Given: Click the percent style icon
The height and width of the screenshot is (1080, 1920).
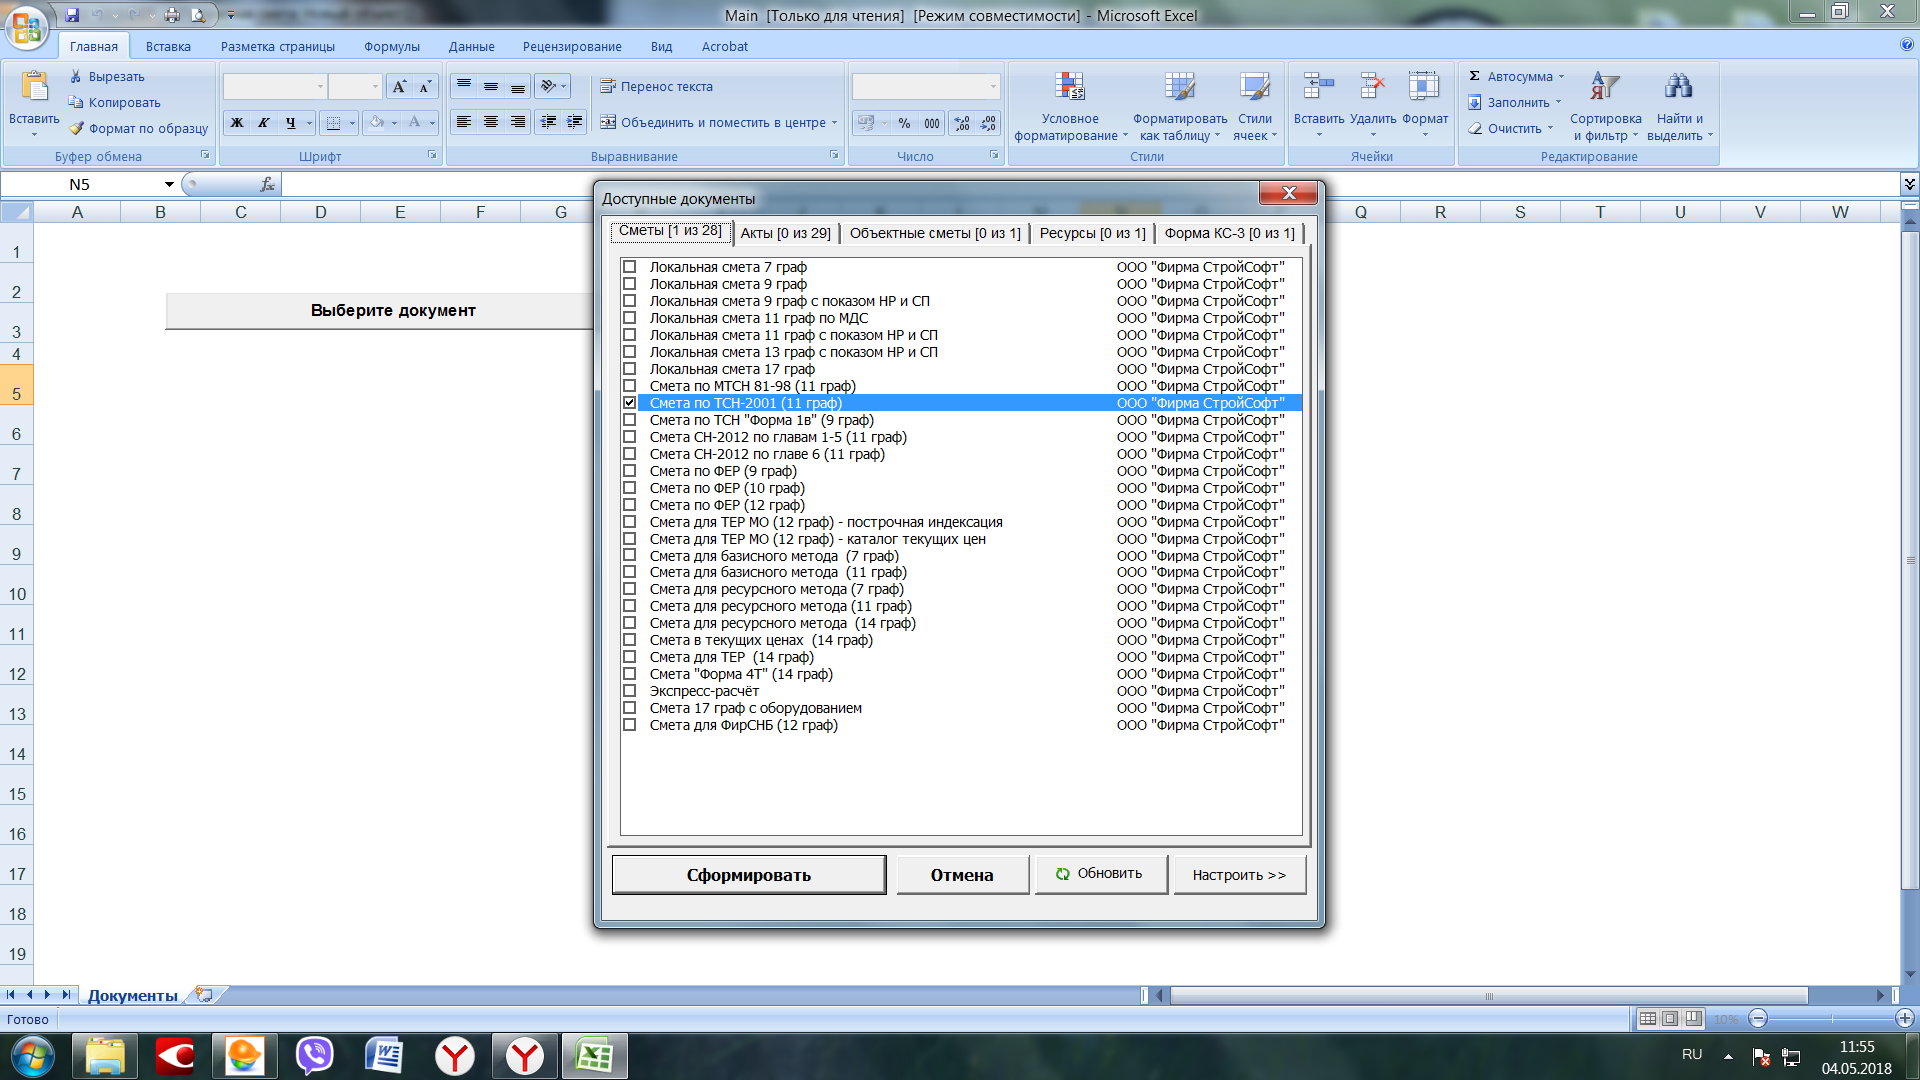Looking at the screenshot, I should pyautogui.click(x=904, y=123).
